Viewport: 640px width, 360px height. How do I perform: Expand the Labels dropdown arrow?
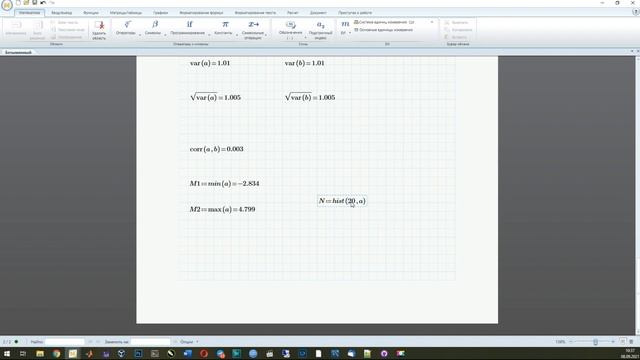click(x=305, y=38)
